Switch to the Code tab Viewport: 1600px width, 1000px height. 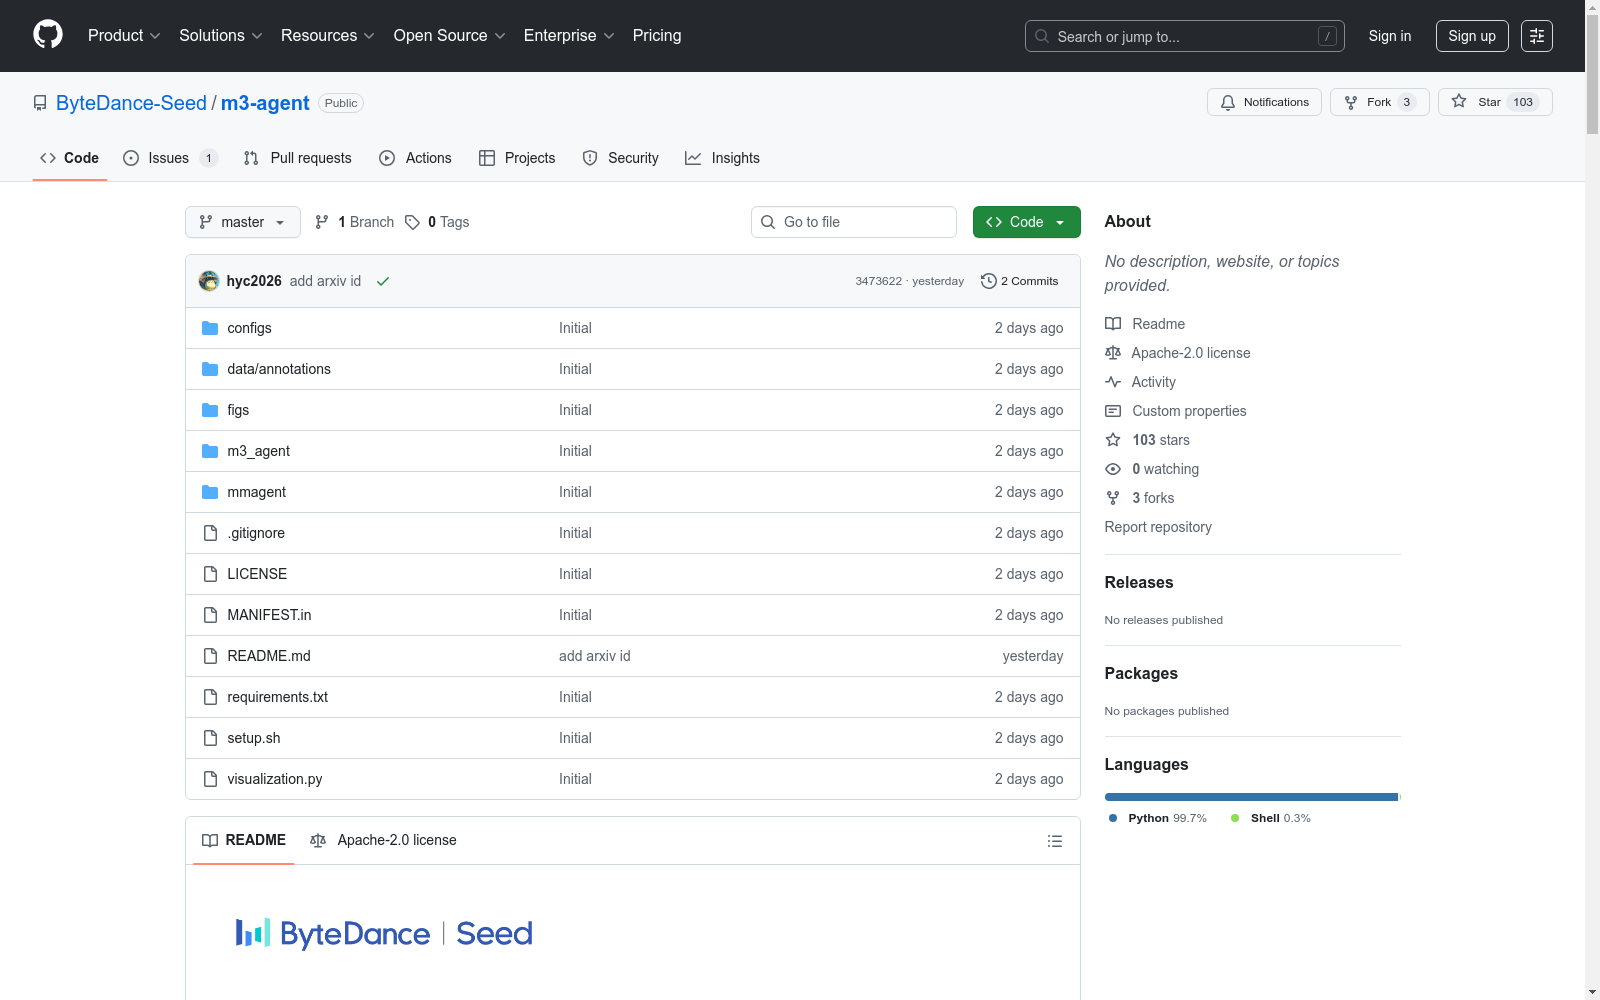pos(70,158)
